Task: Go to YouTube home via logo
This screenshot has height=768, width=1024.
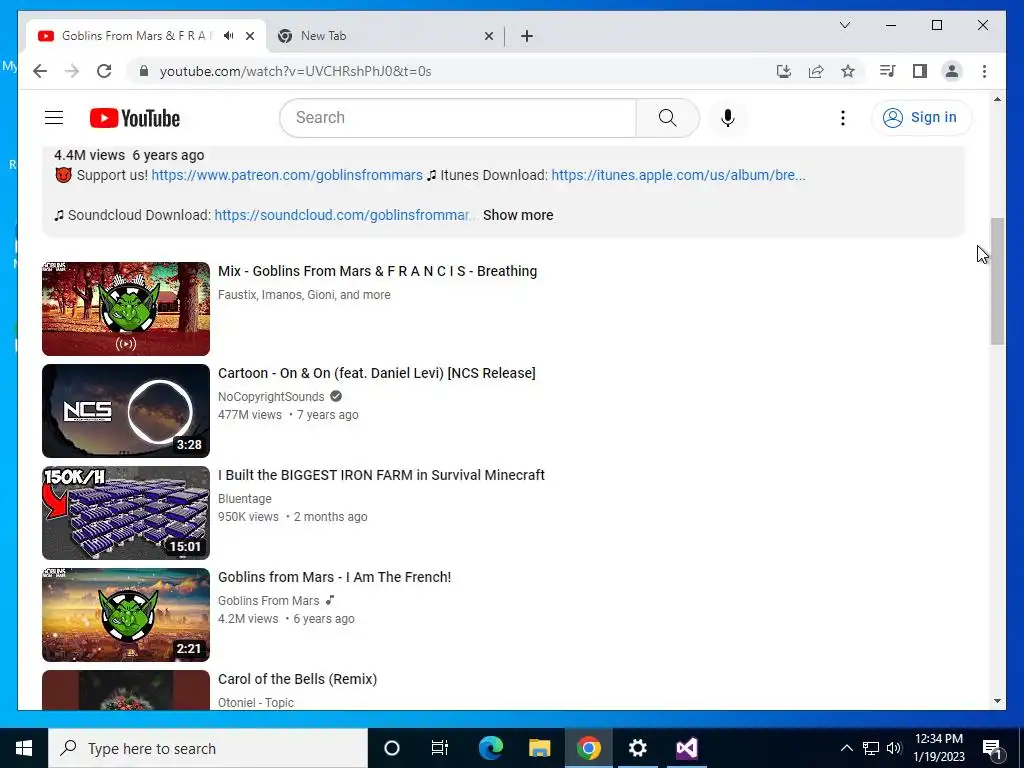Action: click(135, 118)
